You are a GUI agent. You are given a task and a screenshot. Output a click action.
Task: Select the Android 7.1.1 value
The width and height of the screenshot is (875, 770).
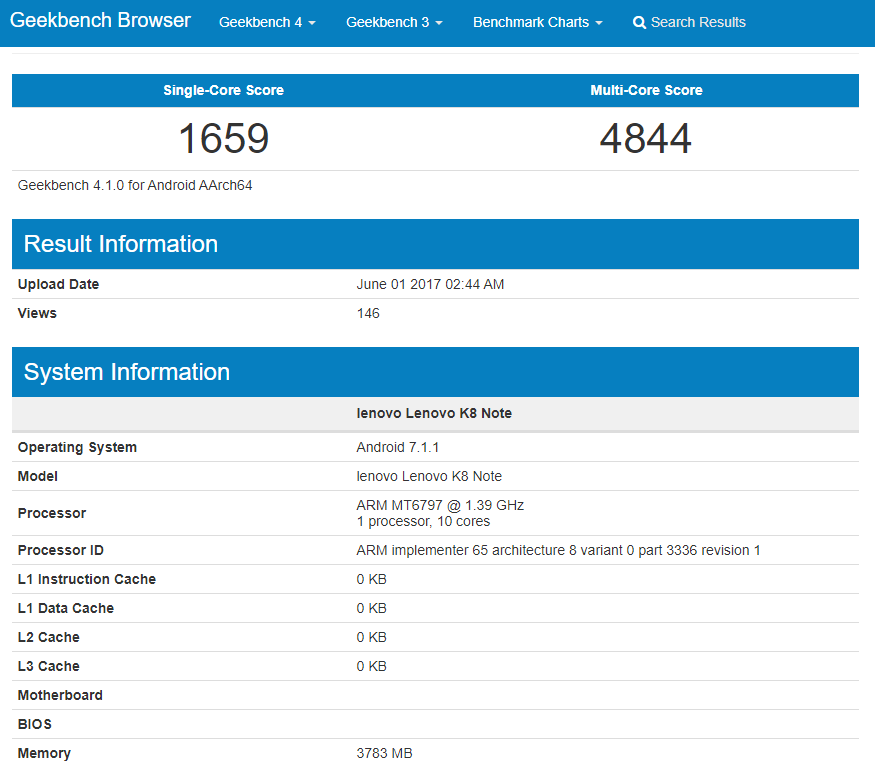(x=398, y=447)
